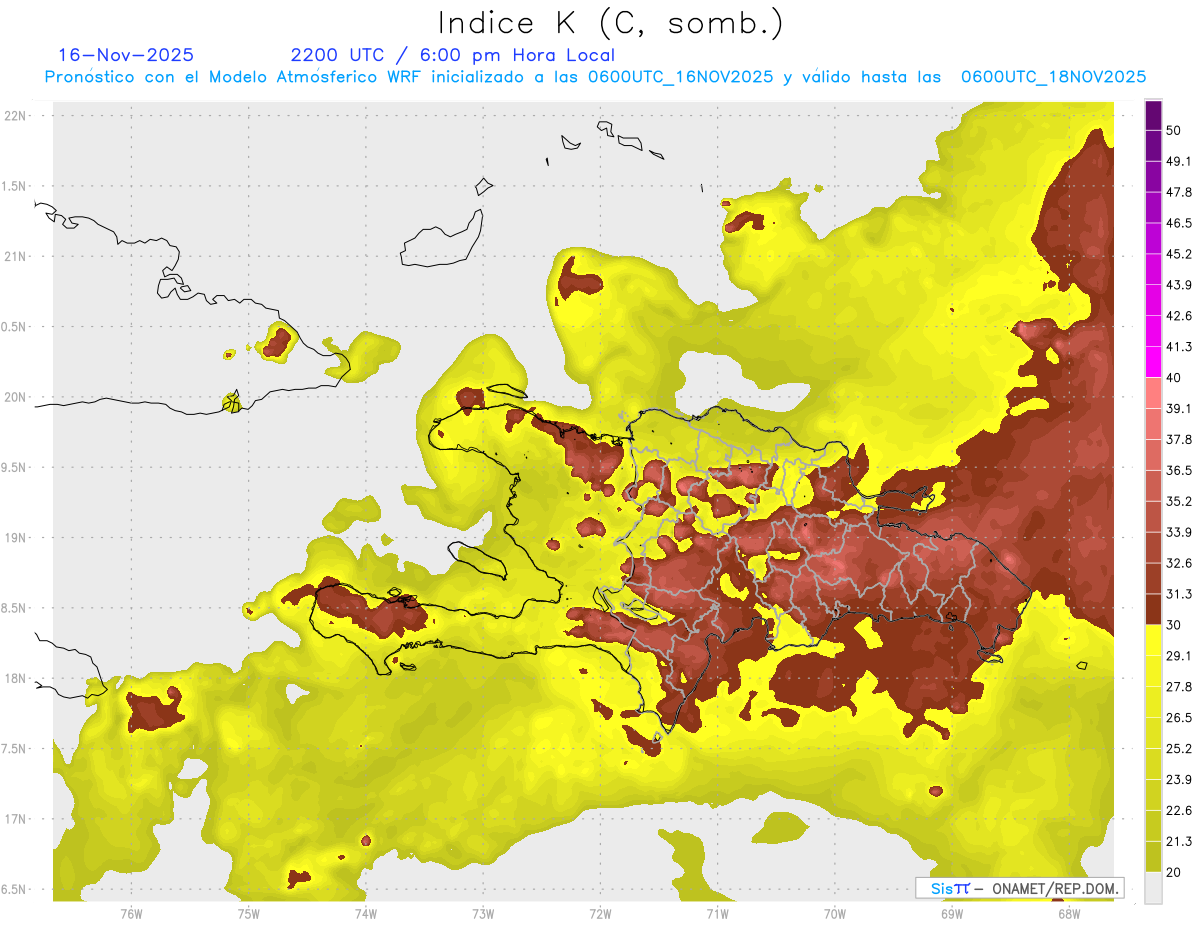
Task: Click the '71W' longitude label
Action: [x=717, y=914]
